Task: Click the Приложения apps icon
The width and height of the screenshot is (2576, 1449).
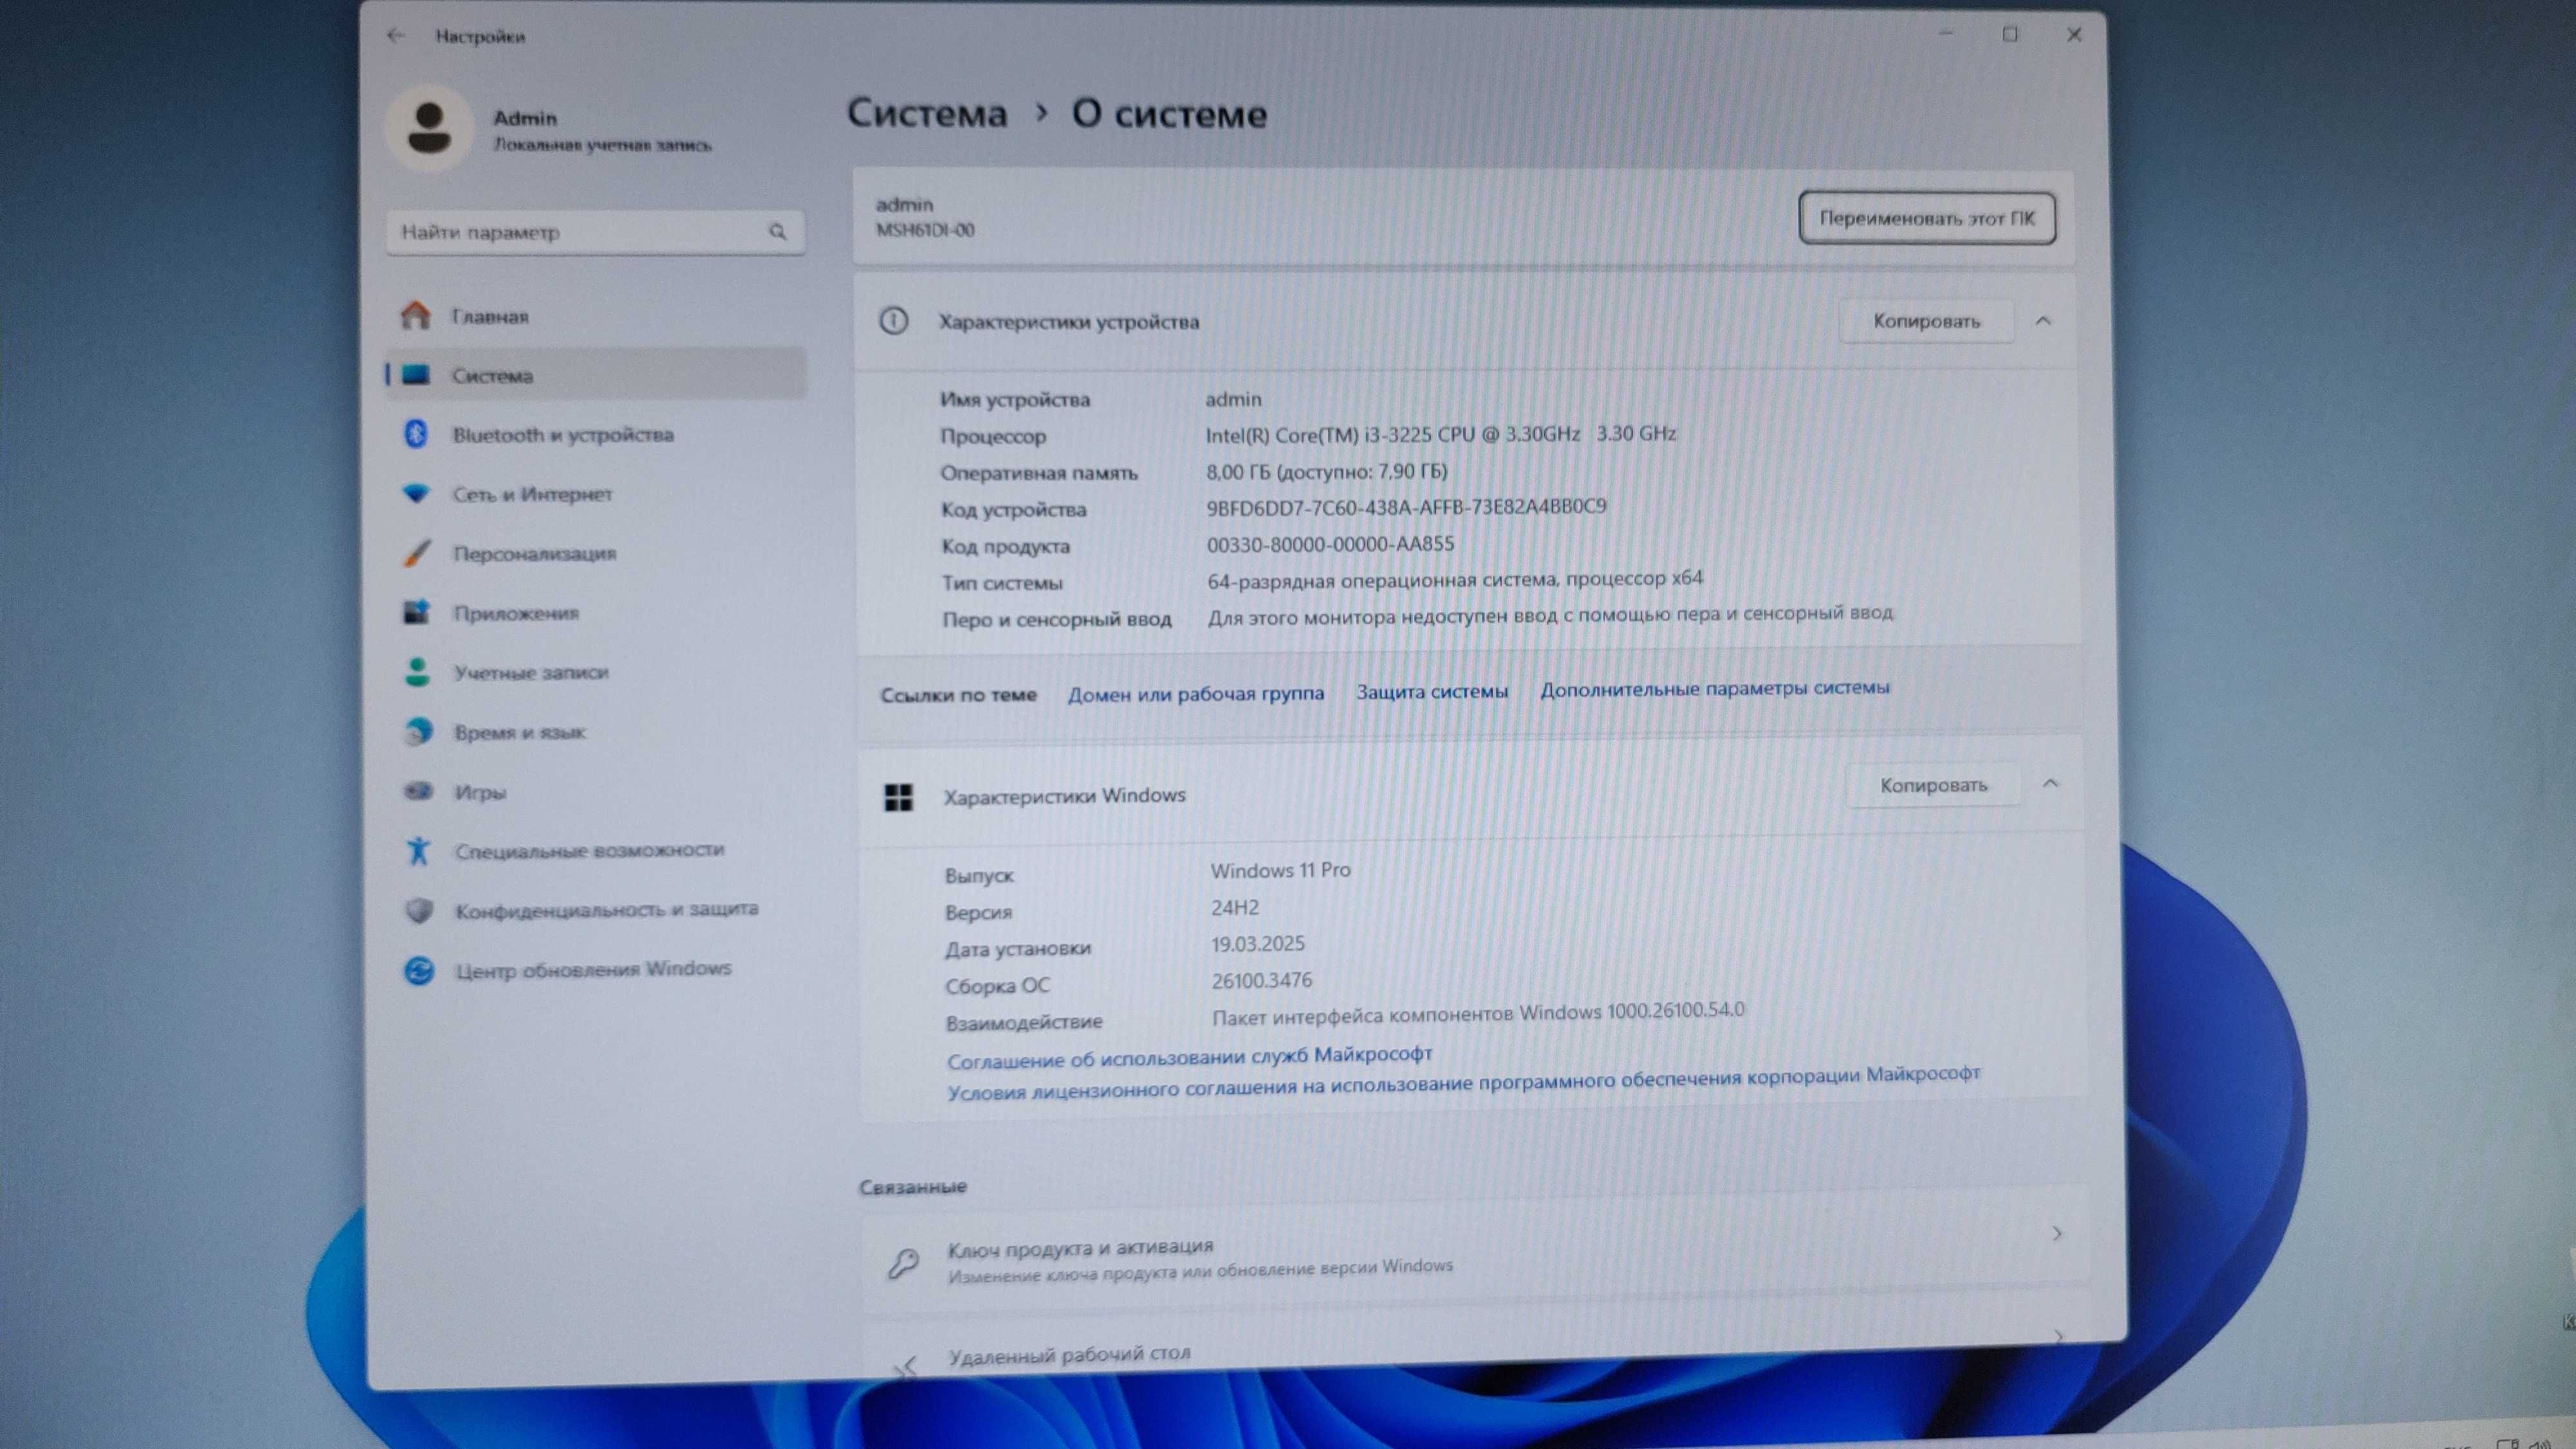Action: coord(416,612)
